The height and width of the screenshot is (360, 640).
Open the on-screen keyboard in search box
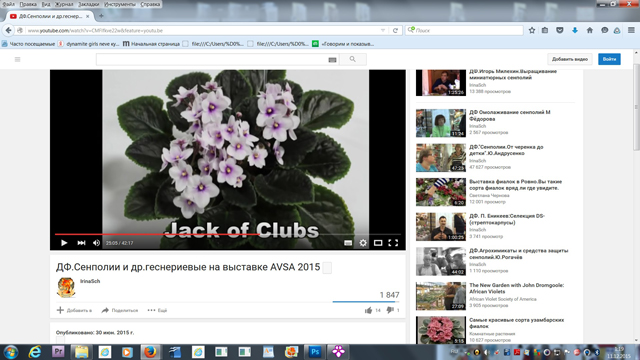click(x=332, y=60)
